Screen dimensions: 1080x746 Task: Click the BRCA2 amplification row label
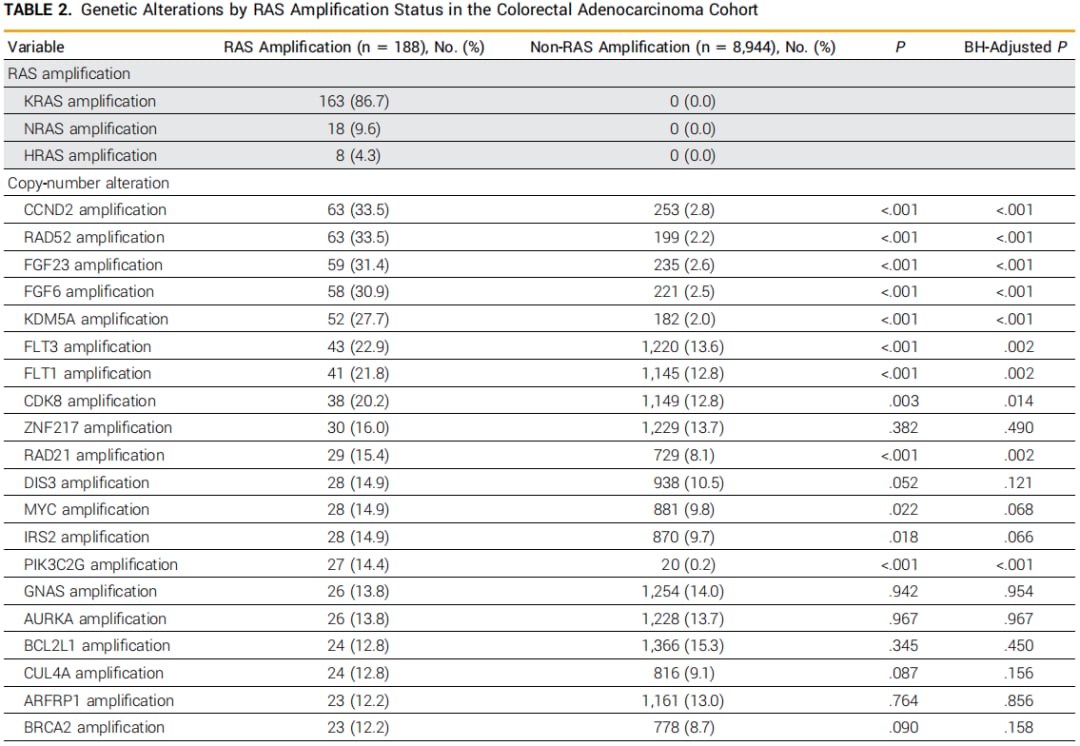pyautogui.click(x=94, y=727)
